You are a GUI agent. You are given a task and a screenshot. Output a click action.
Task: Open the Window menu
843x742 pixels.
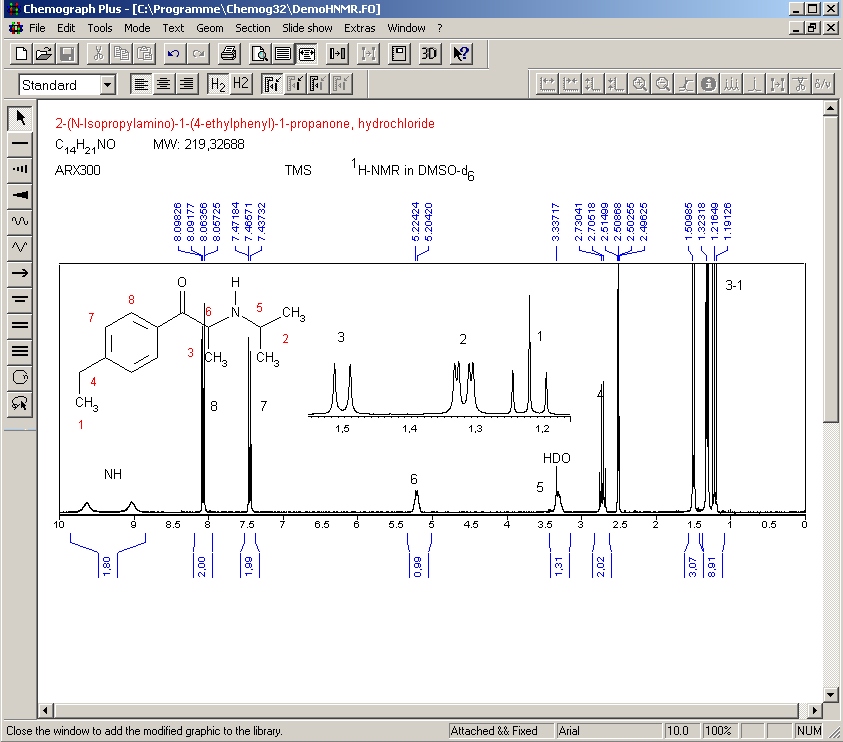(406, 28)
